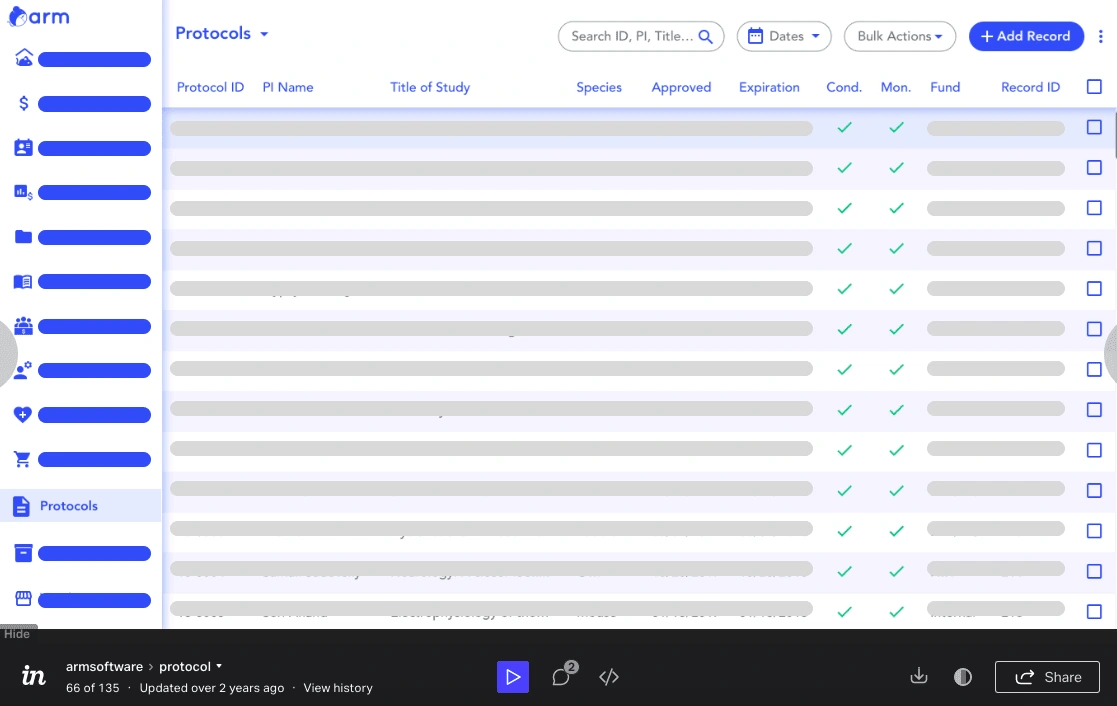
Task: Open the home house icon in sidebar
Action: tap(24, 58)
